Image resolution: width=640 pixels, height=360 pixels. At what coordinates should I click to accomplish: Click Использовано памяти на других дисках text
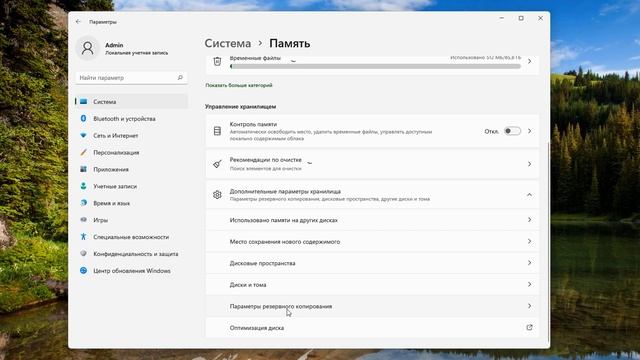(284, 220)
